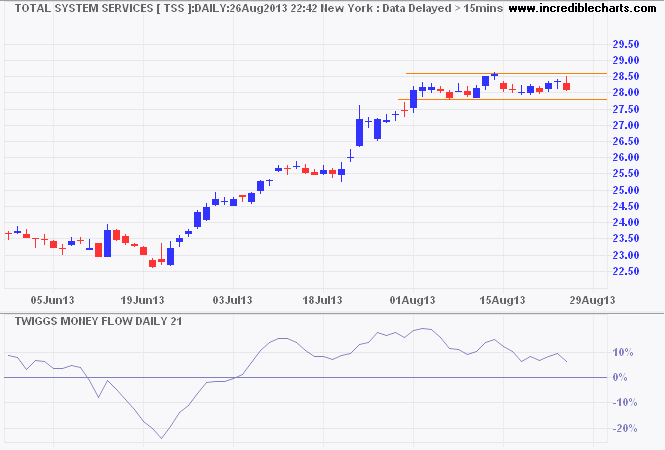
Task: Click the 24.00 price axis label
Action: [x=626, y=223]
